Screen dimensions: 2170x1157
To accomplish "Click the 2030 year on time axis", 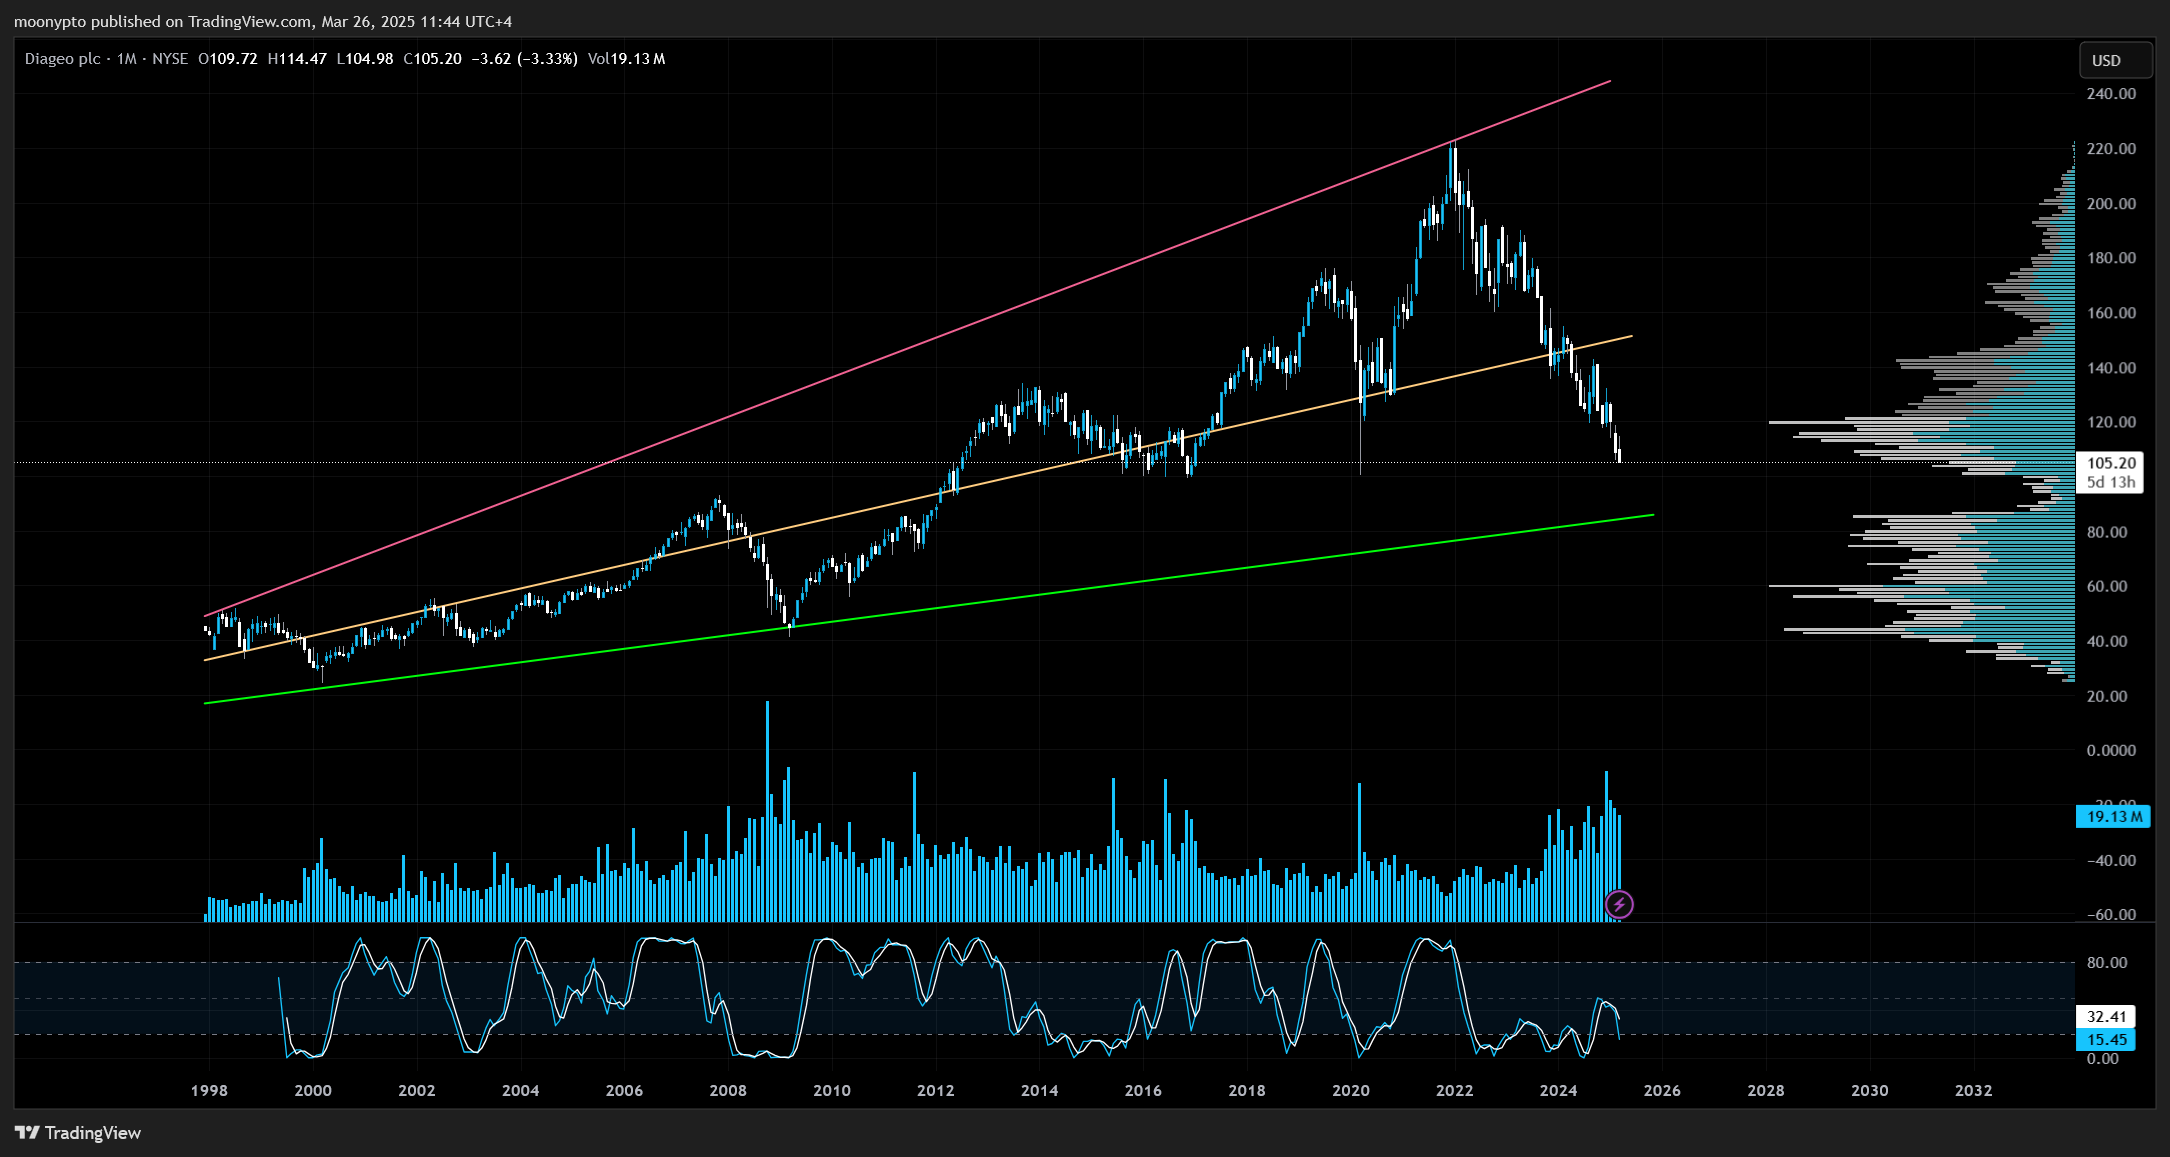I will click(1870, 1091).
